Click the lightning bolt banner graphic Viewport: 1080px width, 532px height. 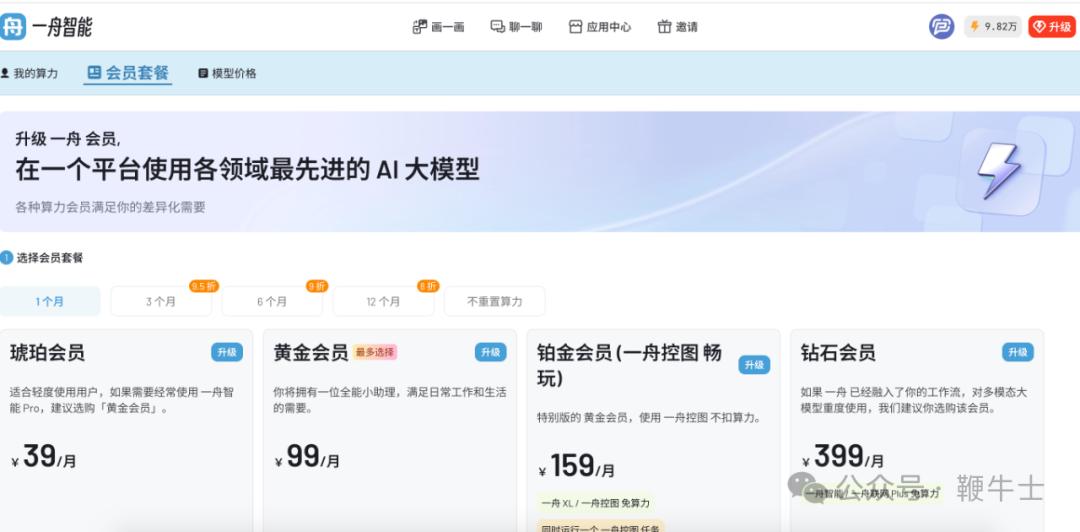click(x=999, y=171)
